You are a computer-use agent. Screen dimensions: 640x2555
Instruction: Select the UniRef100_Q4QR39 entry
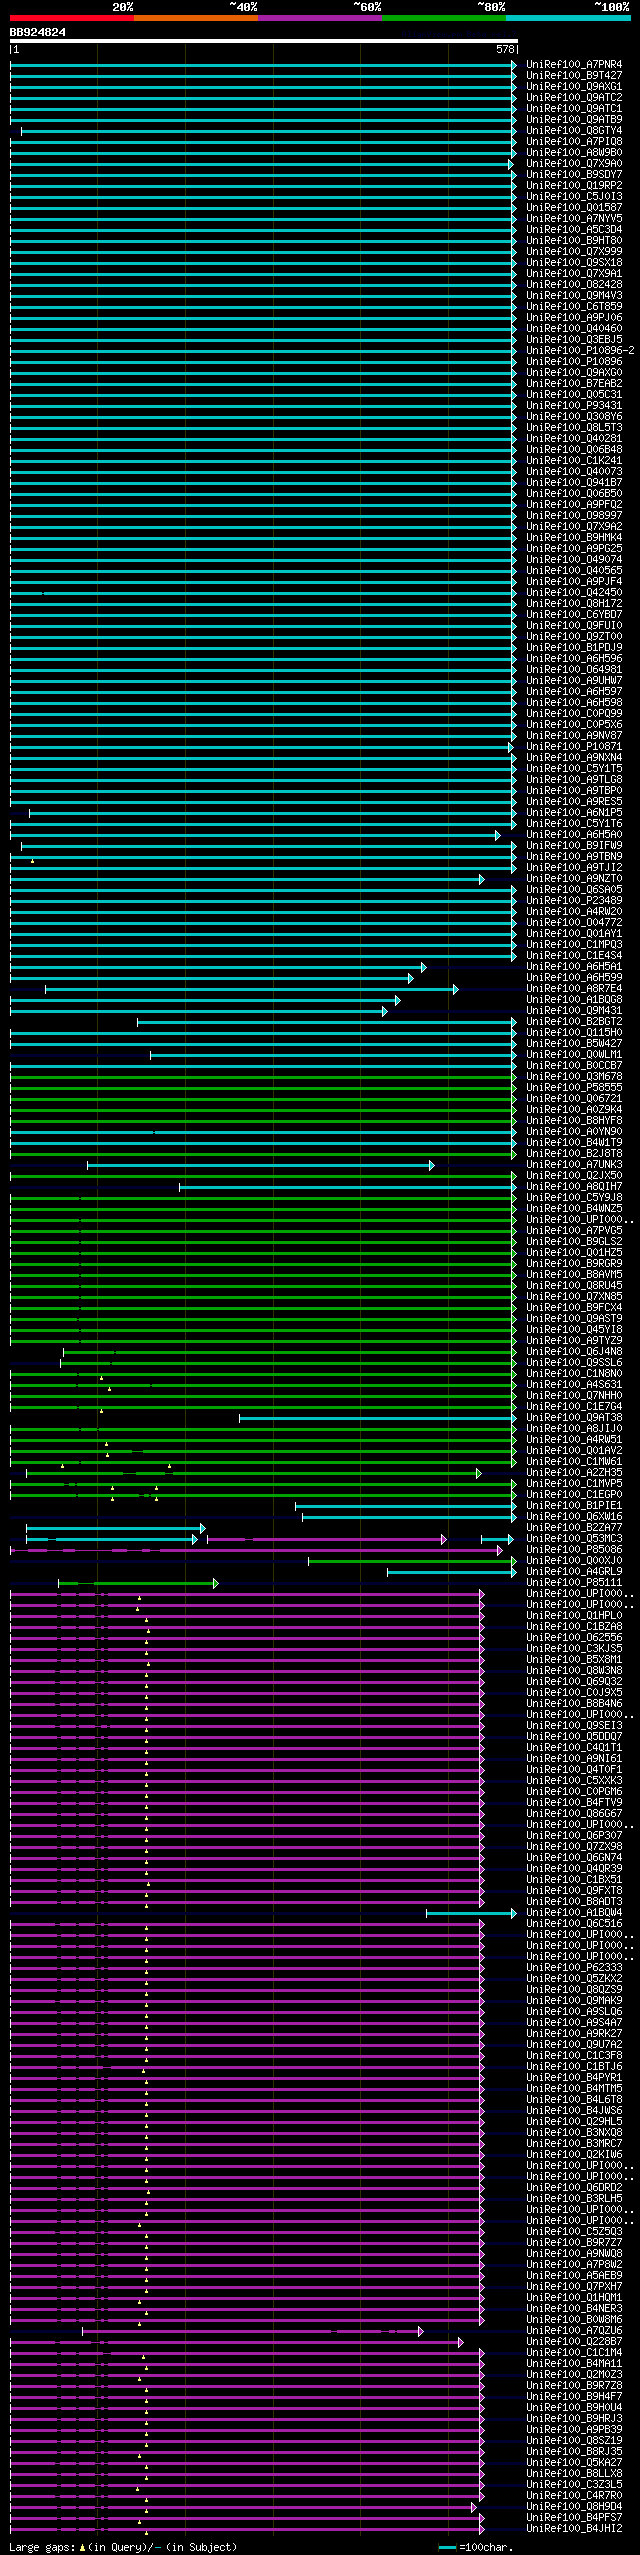coord(574,1869)
